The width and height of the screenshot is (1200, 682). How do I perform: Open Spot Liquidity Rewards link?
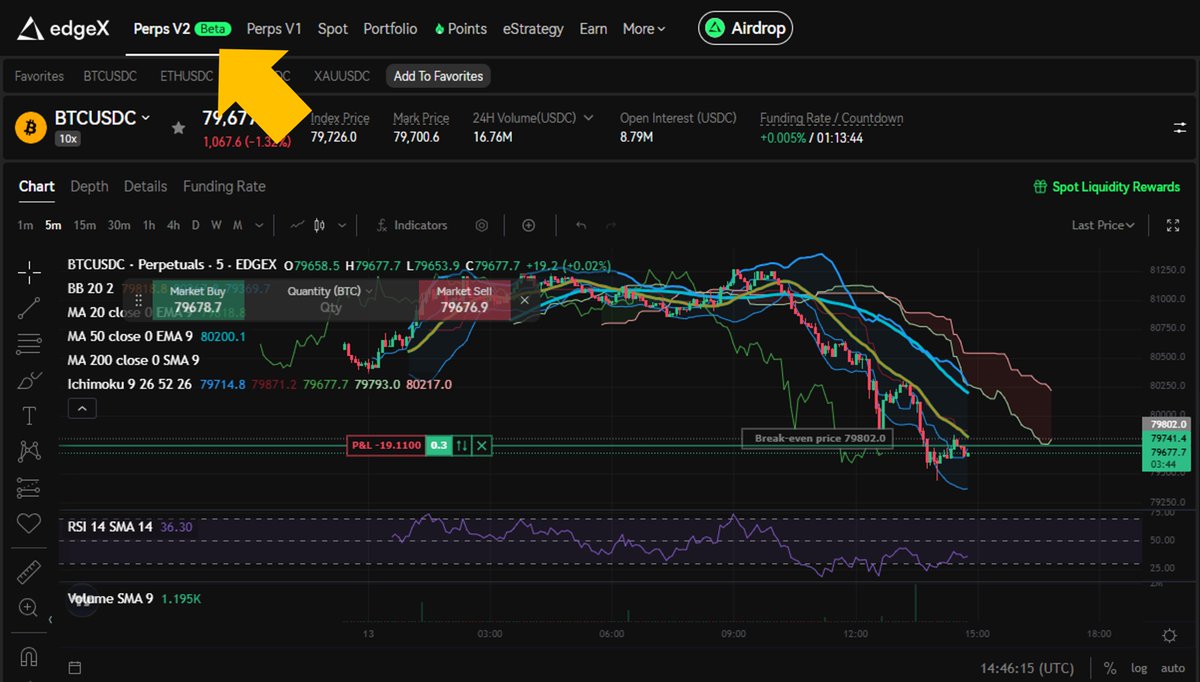[x=1106, y=187]
